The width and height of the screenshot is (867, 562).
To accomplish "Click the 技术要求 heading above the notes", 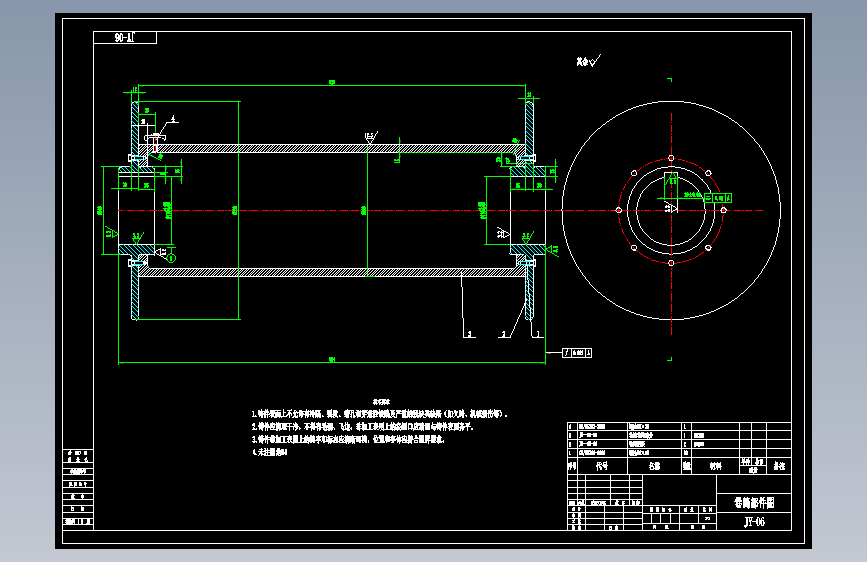I will 381,402.
